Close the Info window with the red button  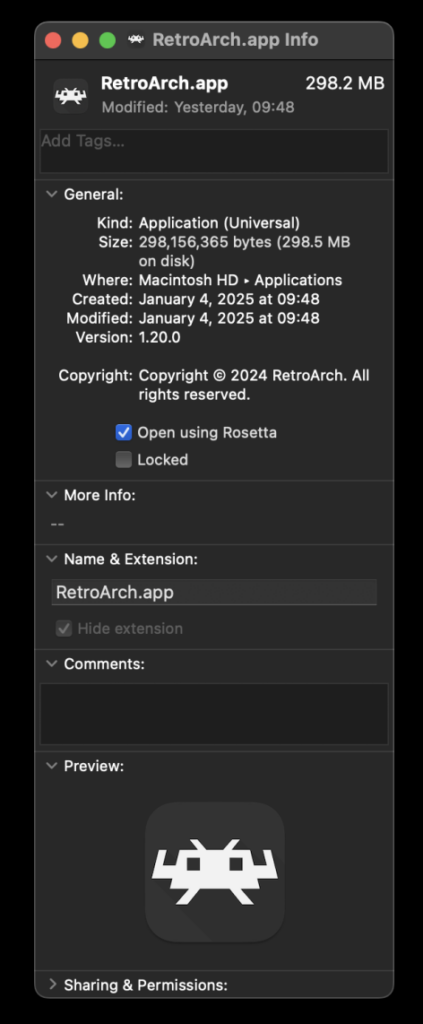pos(53,40)
